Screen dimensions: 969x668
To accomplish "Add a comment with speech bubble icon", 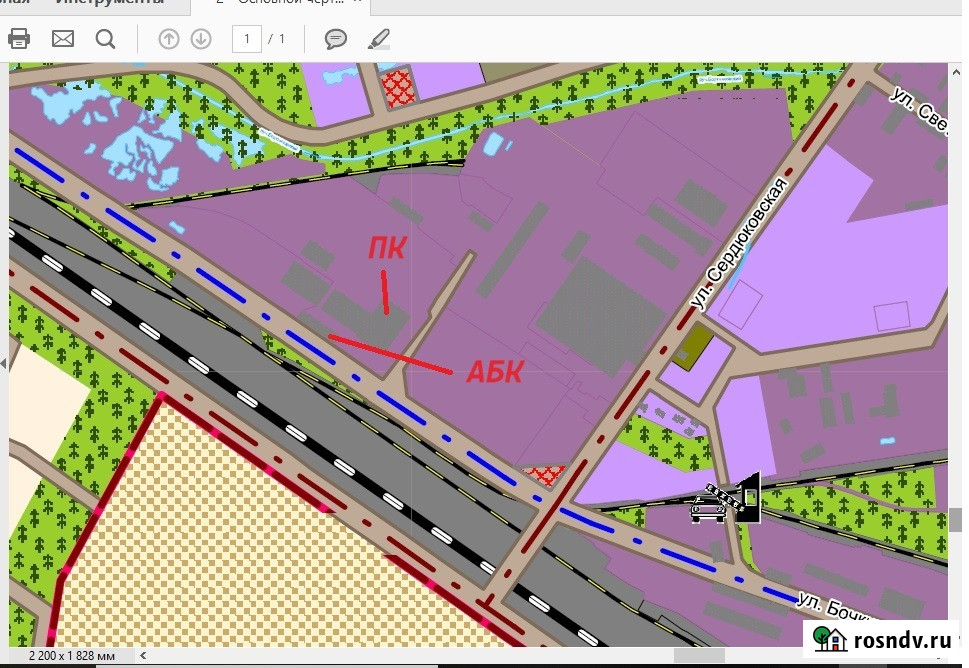I will pyautogui.click(x=336, y=39).
